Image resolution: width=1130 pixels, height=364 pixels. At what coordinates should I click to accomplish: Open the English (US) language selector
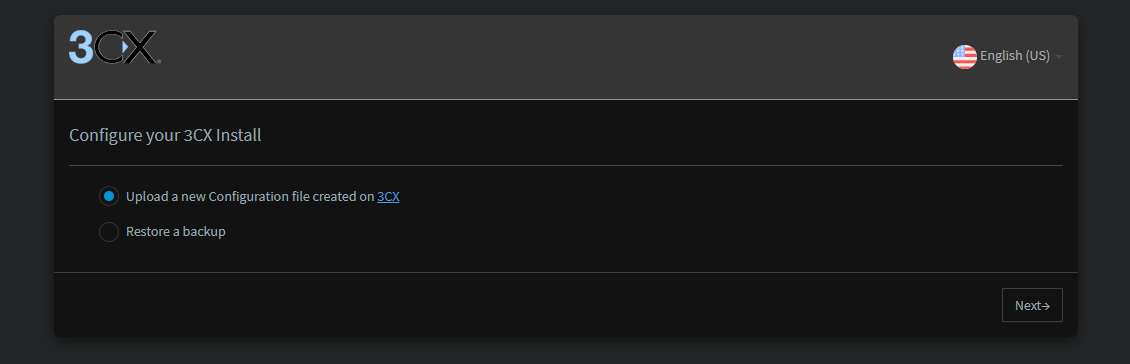click(x=1007, y=56)
